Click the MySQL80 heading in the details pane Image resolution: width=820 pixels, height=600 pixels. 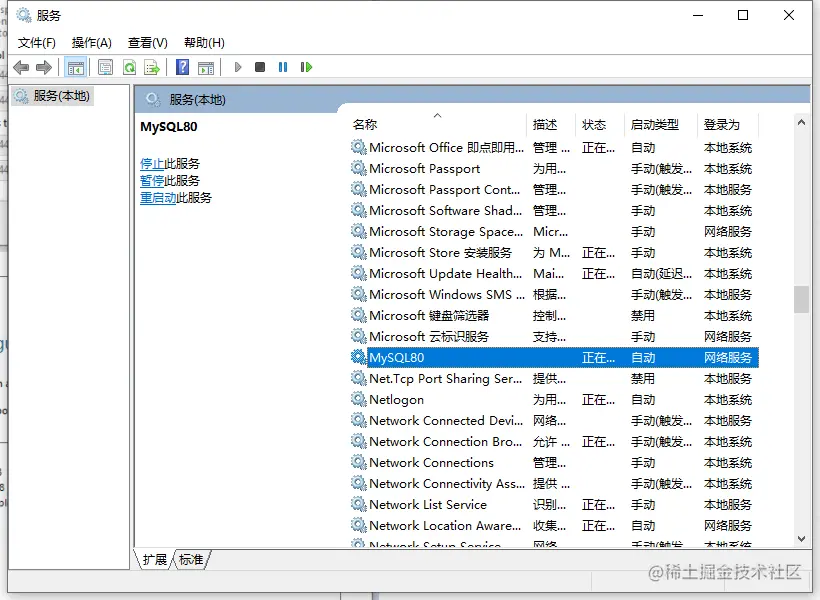168,127
